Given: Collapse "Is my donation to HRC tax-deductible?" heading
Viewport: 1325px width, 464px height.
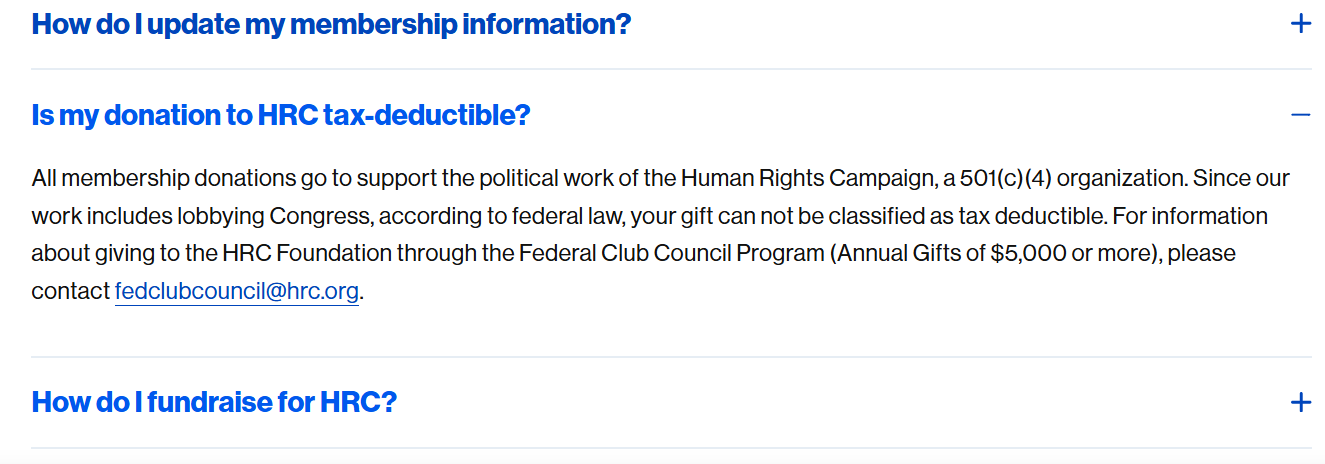Looking at the screenshot, I should pos(281,115).
